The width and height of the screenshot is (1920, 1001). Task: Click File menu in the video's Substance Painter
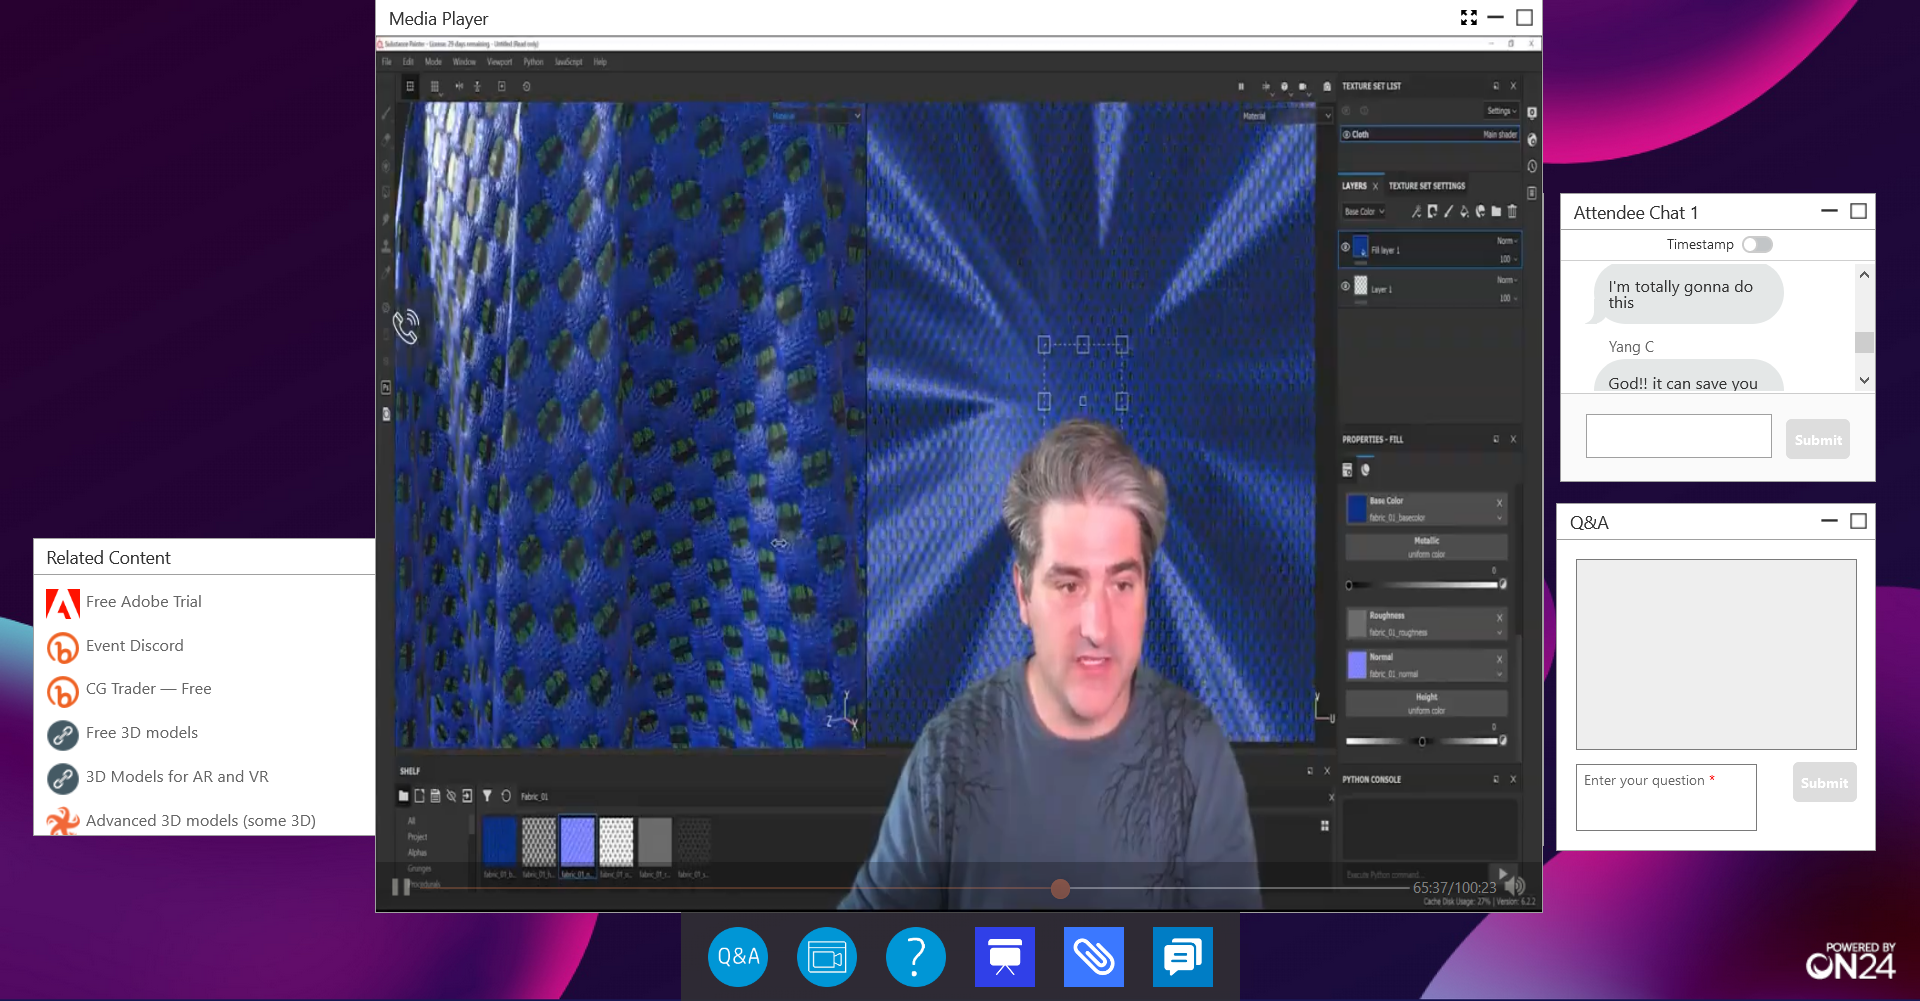pyautogui.click(x=387, y=62)
